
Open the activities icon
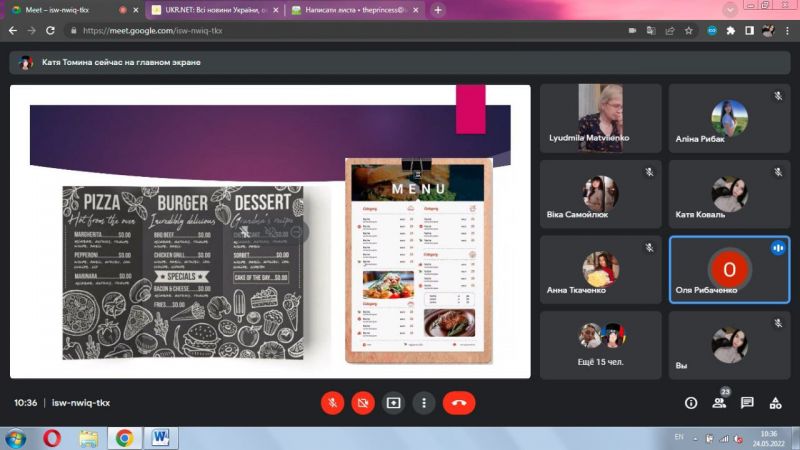[x=776, y=403]
